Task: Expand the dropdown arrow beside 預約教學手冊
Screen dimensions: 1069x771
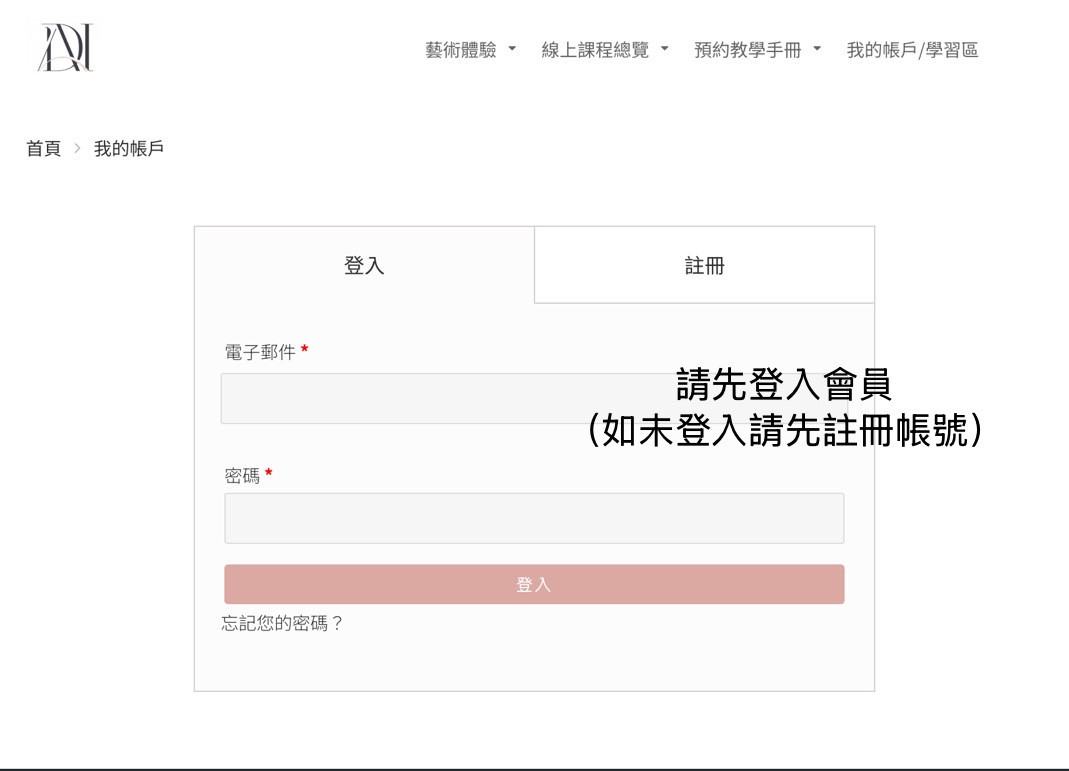Action: click(817, 49)
